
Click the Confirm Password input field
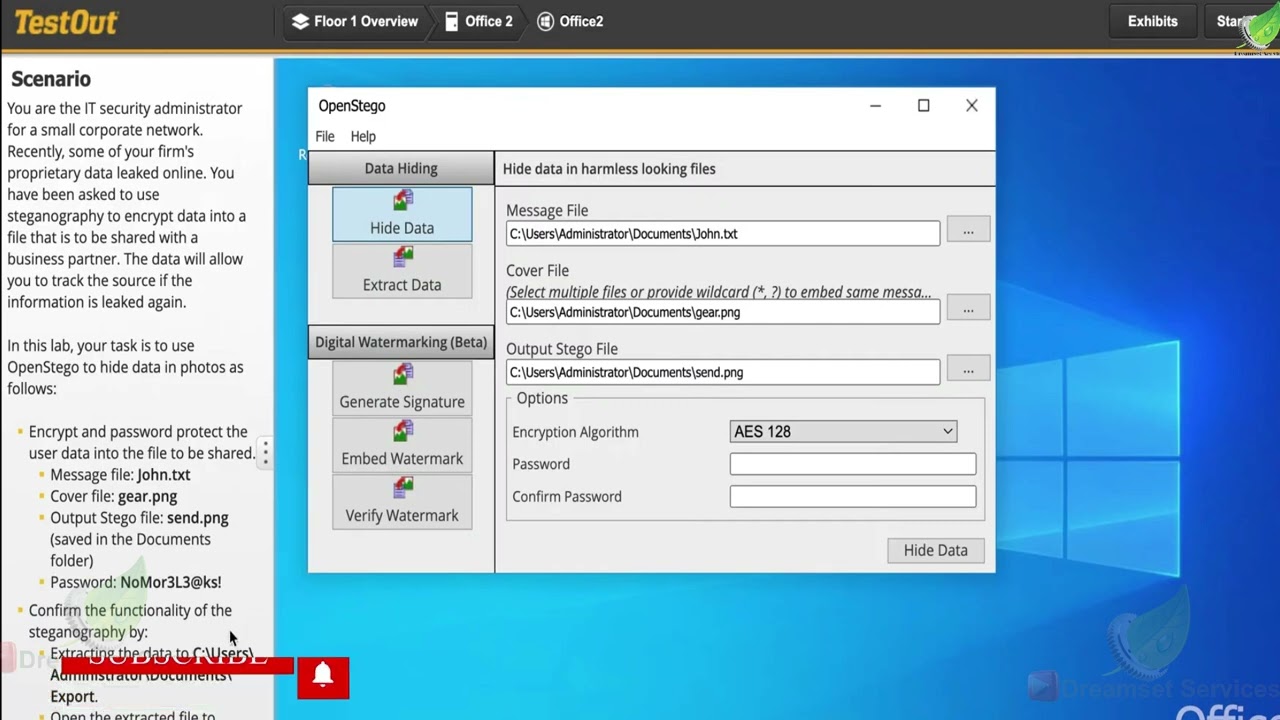(x=853, y=497)
